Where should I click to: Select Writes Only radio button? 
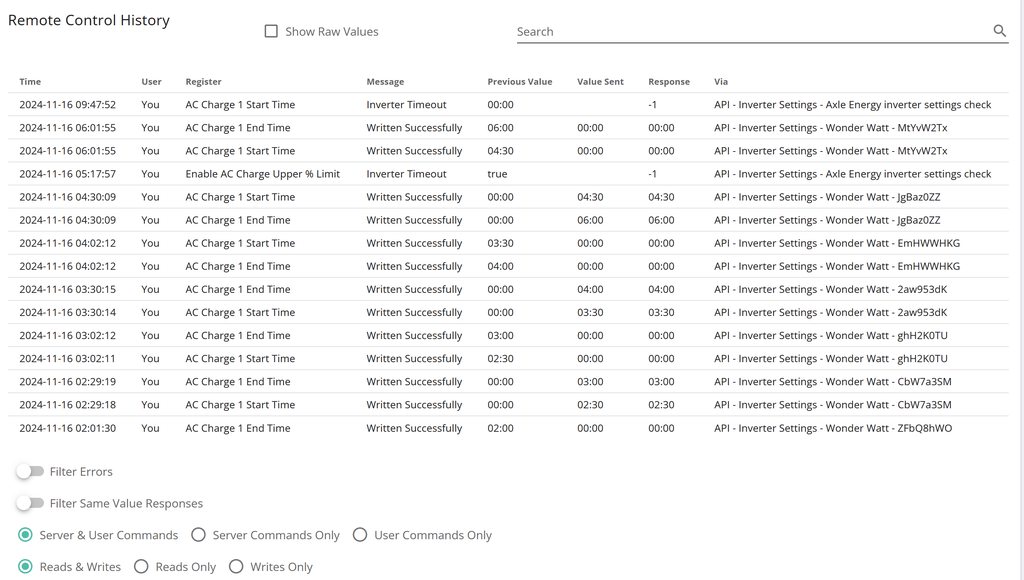tap(236, 567)
